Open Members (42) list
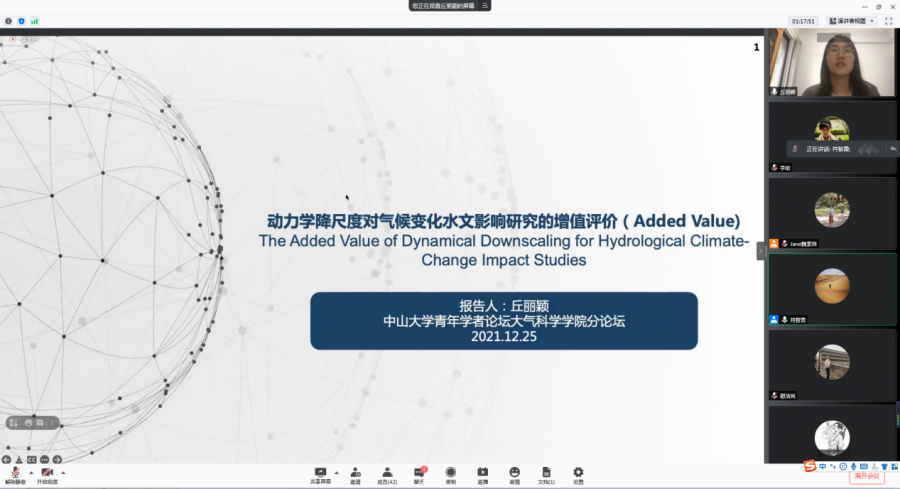Viewport: 900px width, 489px height. 386,472
